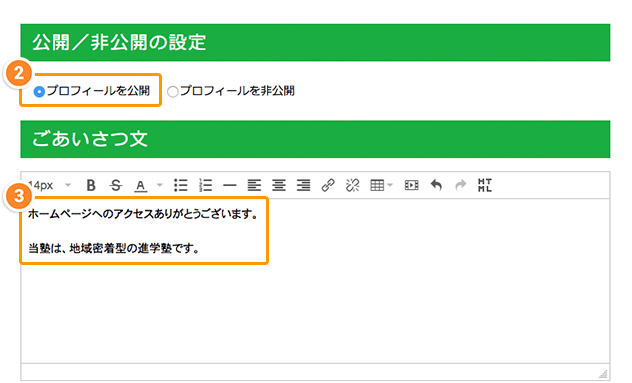632x383 pixels.
Task: Insert a numbered list
Action: (x=205, y=185)
